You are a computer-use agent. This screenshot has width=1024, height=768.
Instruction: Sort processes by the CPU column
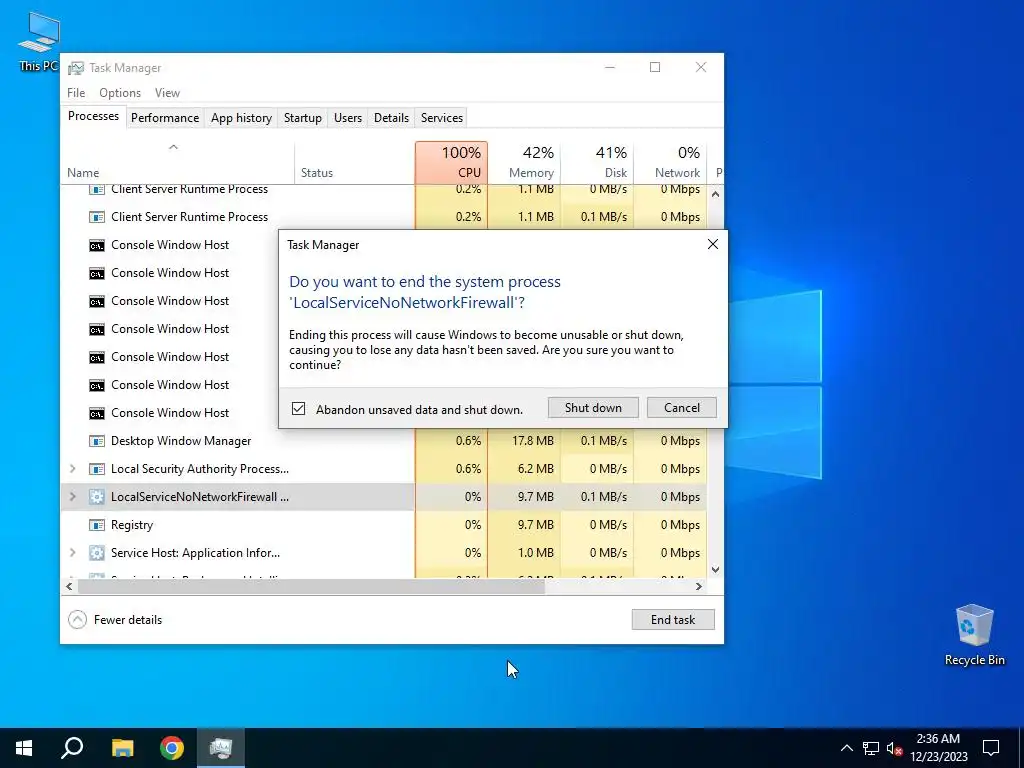[x=451, y=163]
